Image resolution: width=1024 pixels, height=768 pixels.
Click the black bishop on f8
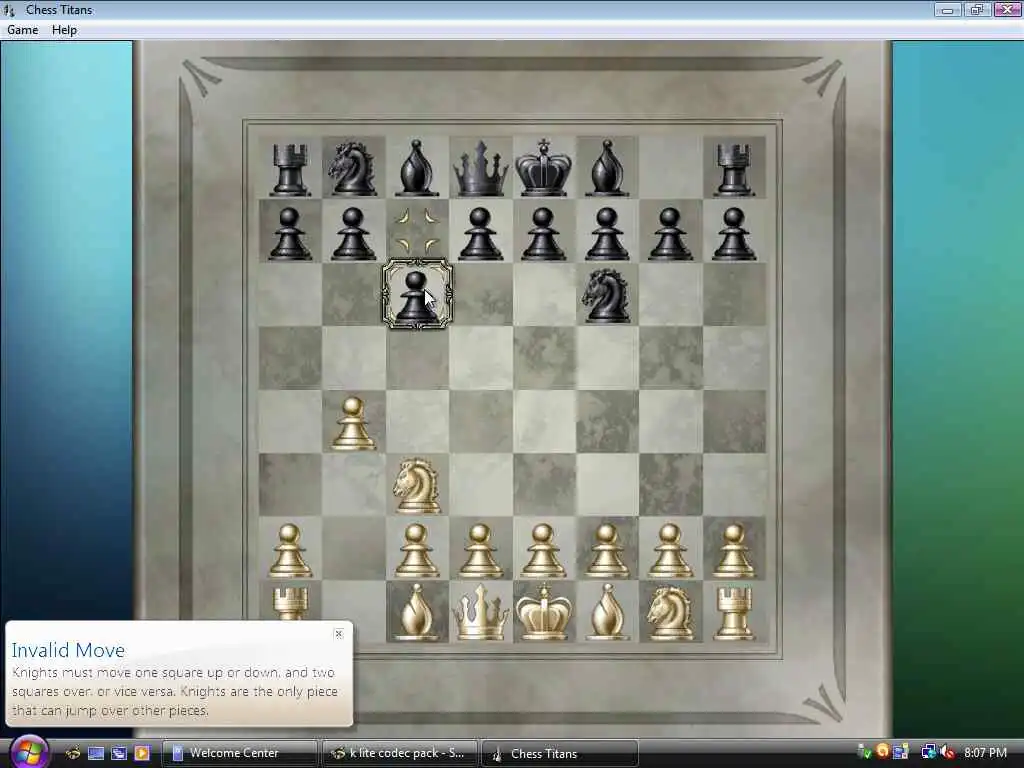(607, 168)
